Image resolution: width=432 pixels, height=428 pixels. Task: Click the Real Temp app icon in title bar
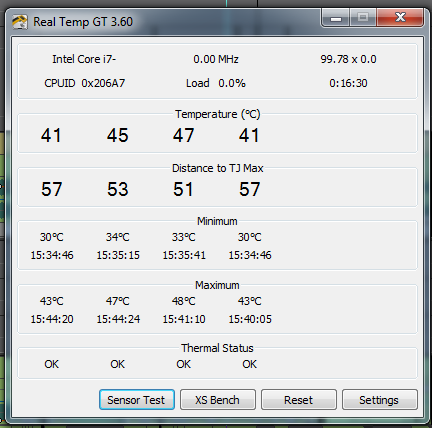[x=20, y=22]
